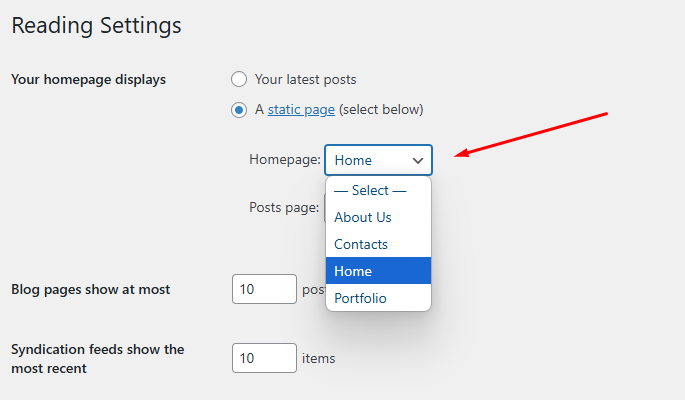Click the partially hidden Posts page dropdown
The height and width of the screenshot is (400, 685).
323,208
